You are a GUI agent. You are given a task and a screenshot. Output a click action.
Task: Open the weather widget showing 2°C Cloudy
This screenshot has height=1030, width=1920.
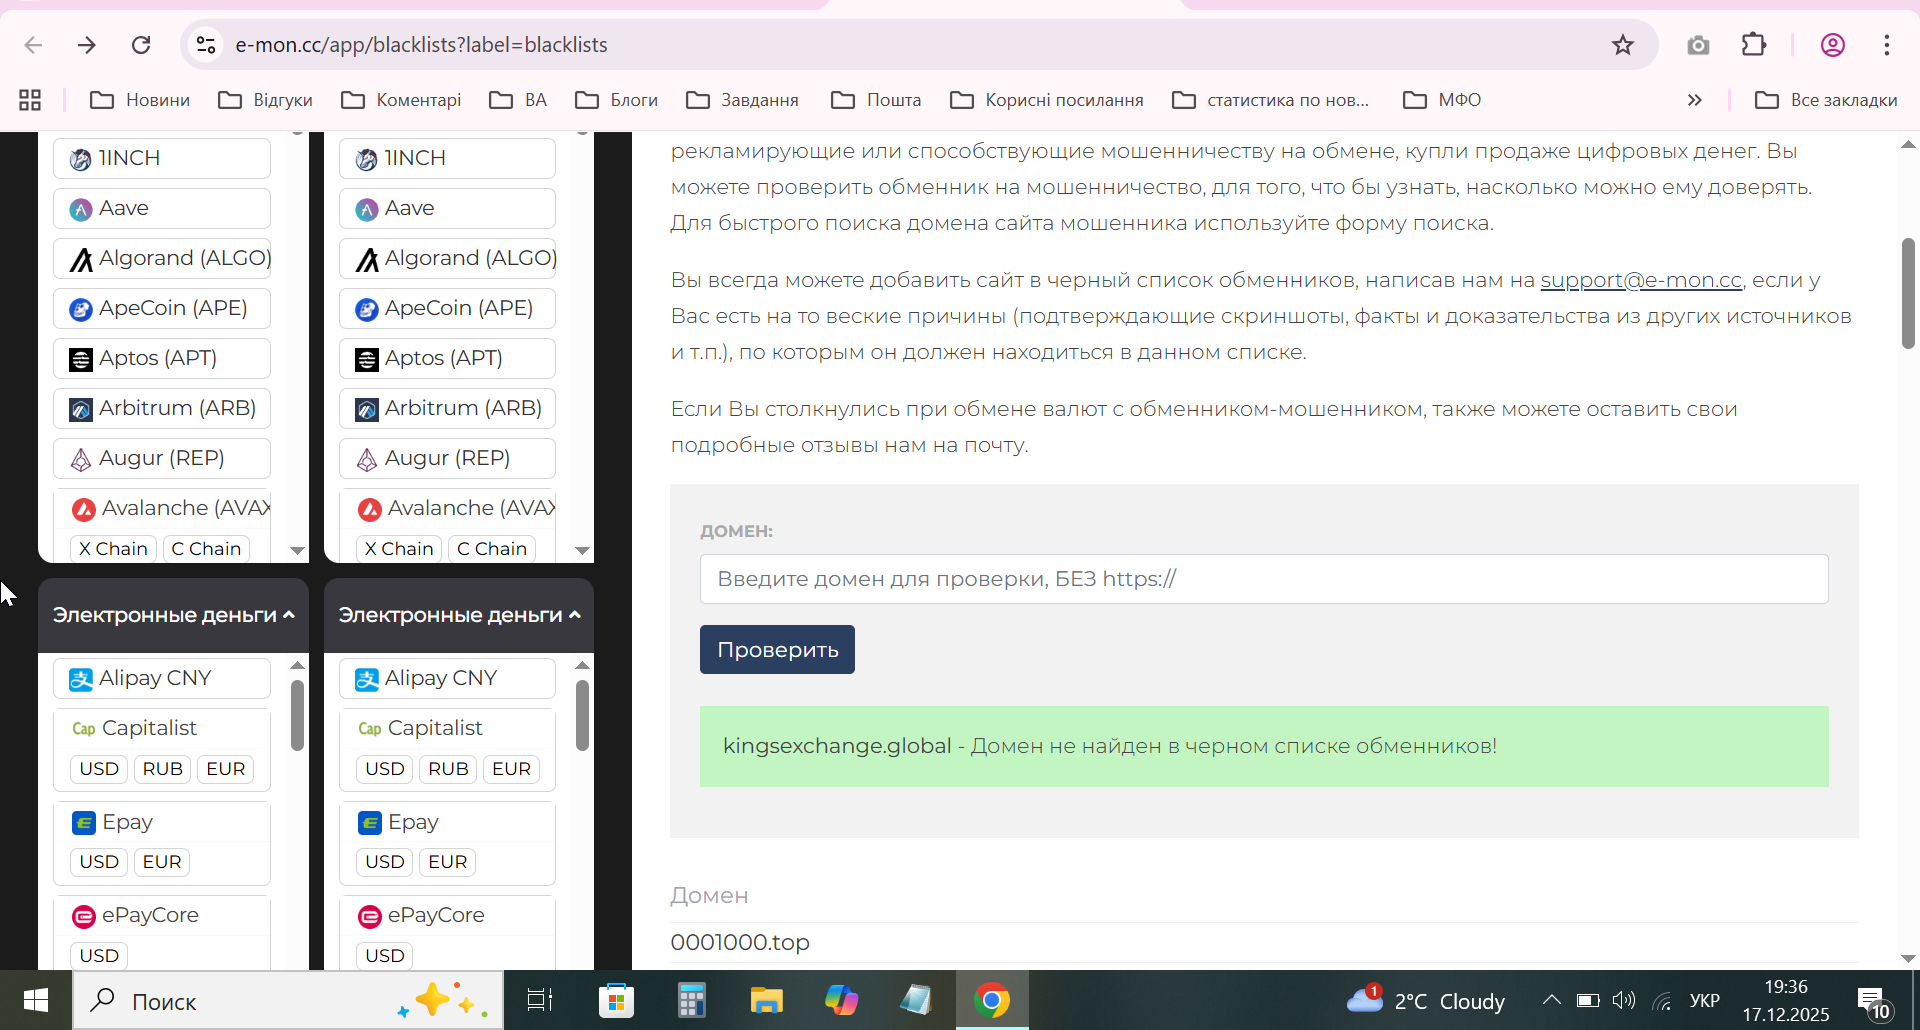point(1425,1001)
